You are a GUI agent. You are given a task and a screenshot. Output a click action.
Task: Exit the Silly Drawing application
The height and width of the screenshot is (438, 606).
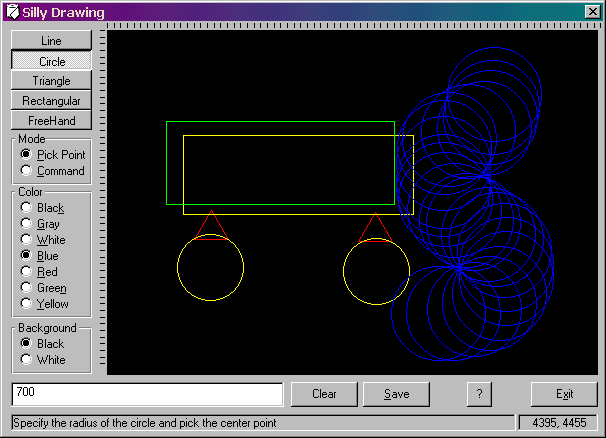pyautogui.click(x=563, y=394)
